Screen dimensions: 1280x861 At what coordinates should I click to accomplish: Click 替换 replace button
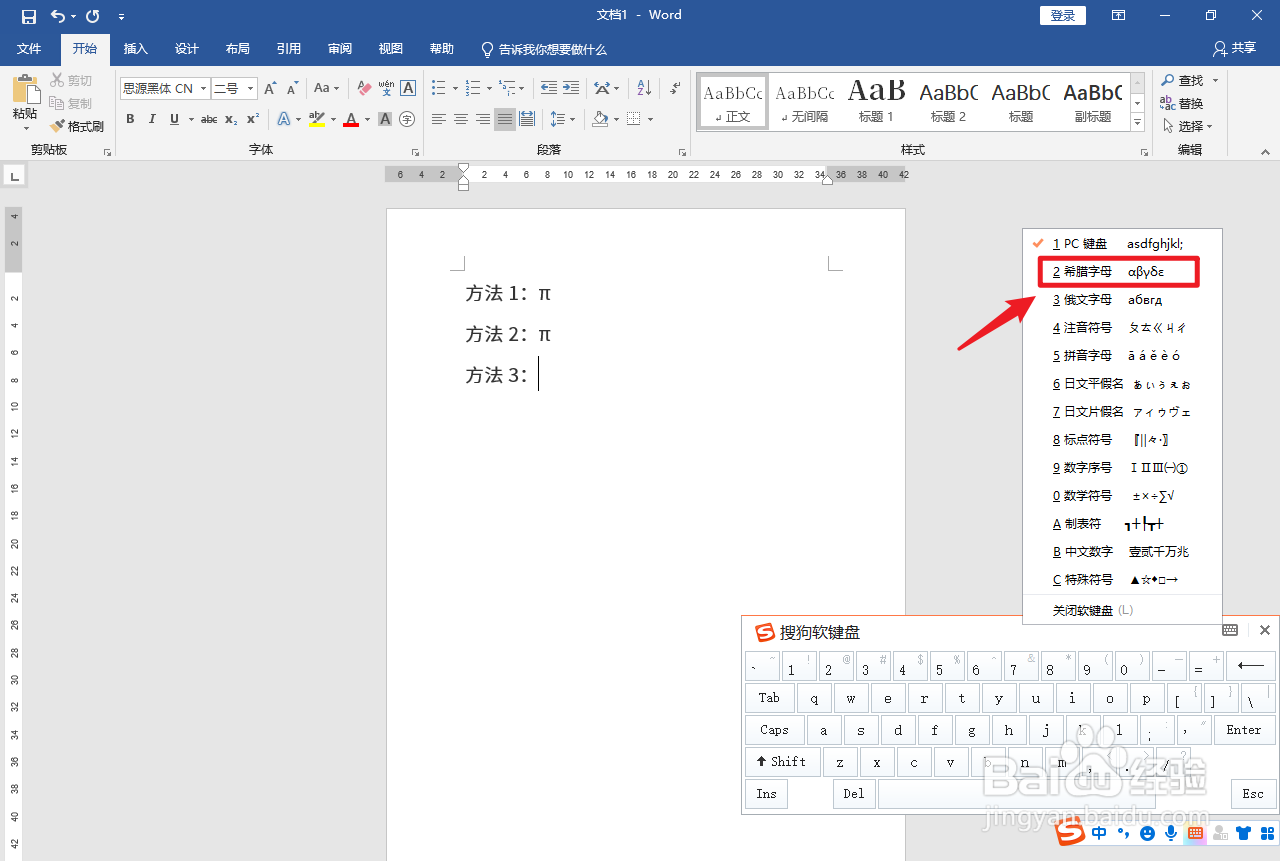[x=1182, y=103]
